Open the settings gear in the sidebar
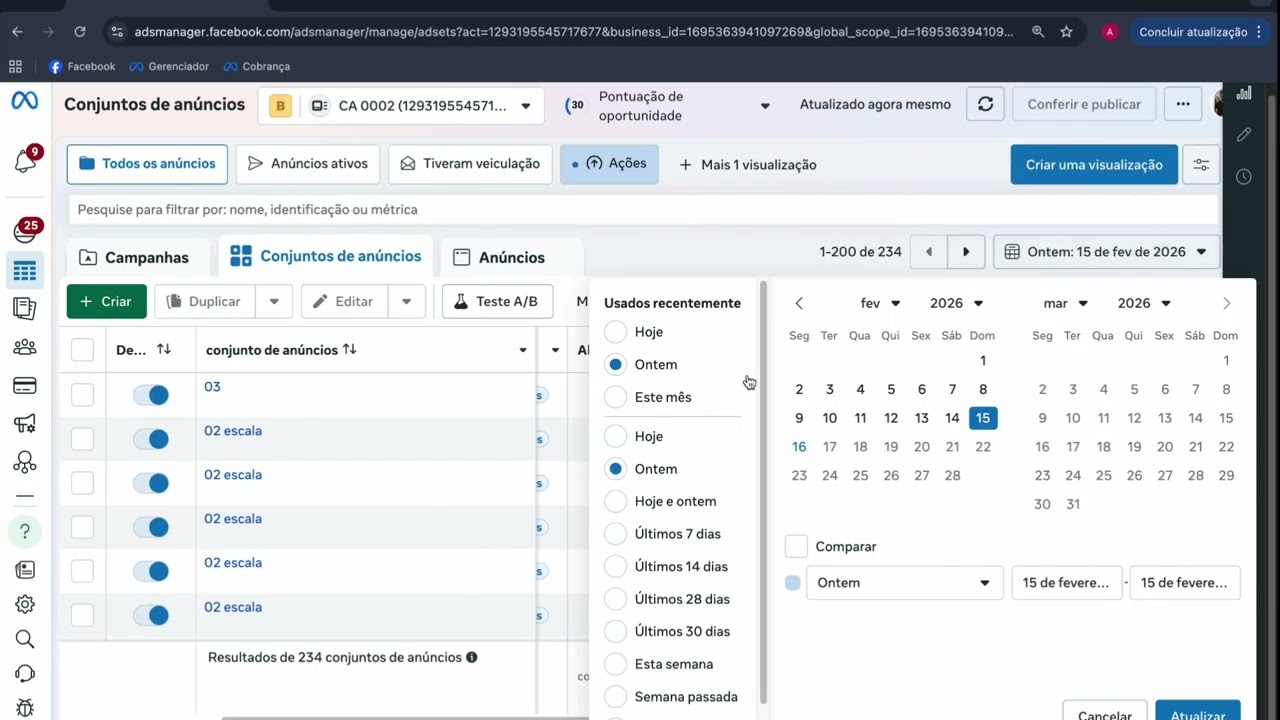Viewport: 1280px width, 720px height. coord(25,604)
